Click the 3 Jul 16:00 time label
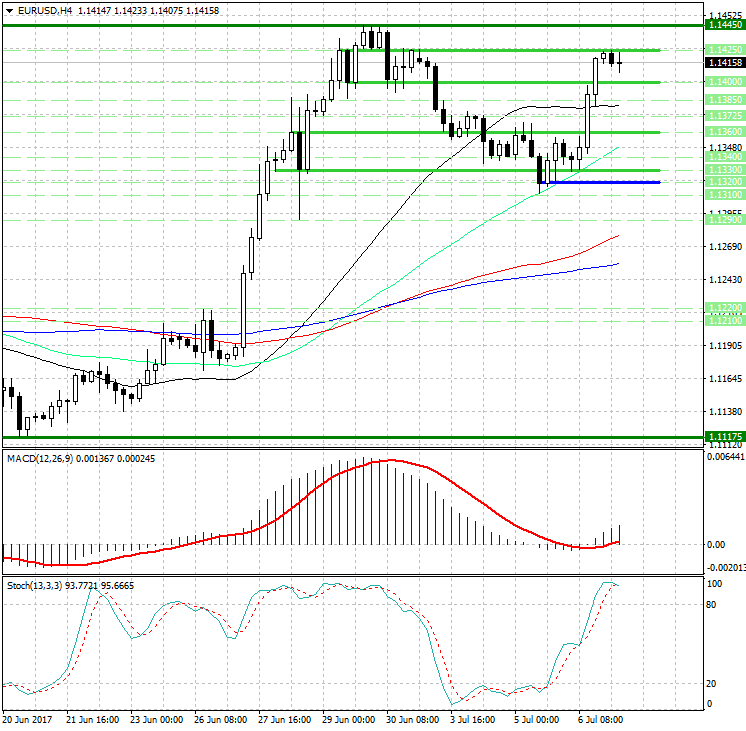Viewport: 746px width, 731px height. pos(475,718)
